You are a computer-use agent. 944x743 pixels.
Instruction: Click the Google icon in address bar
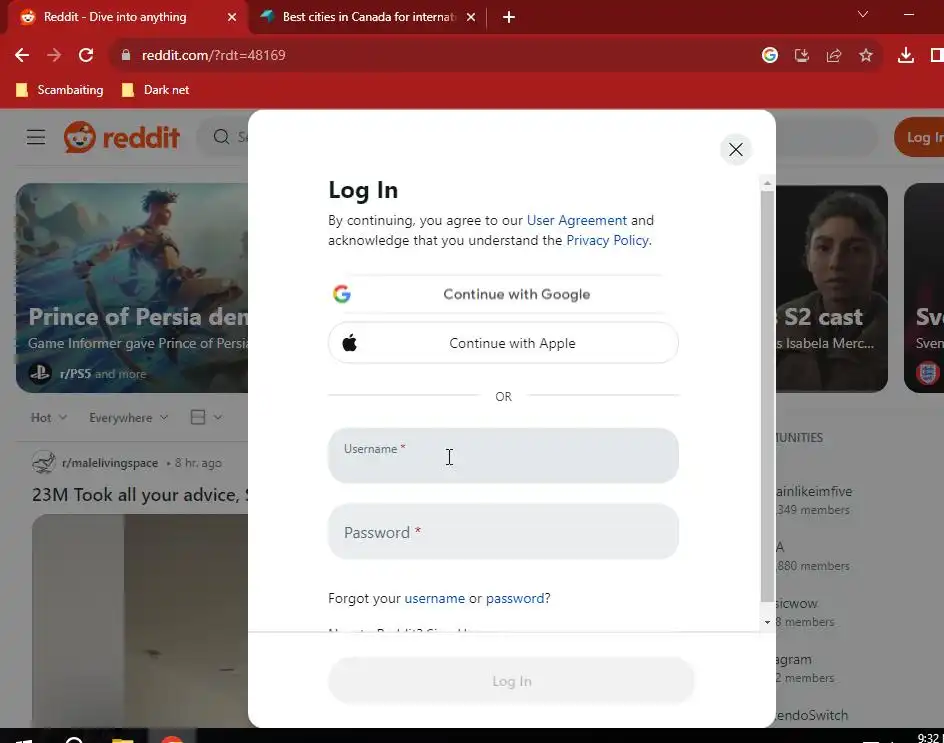769,55
